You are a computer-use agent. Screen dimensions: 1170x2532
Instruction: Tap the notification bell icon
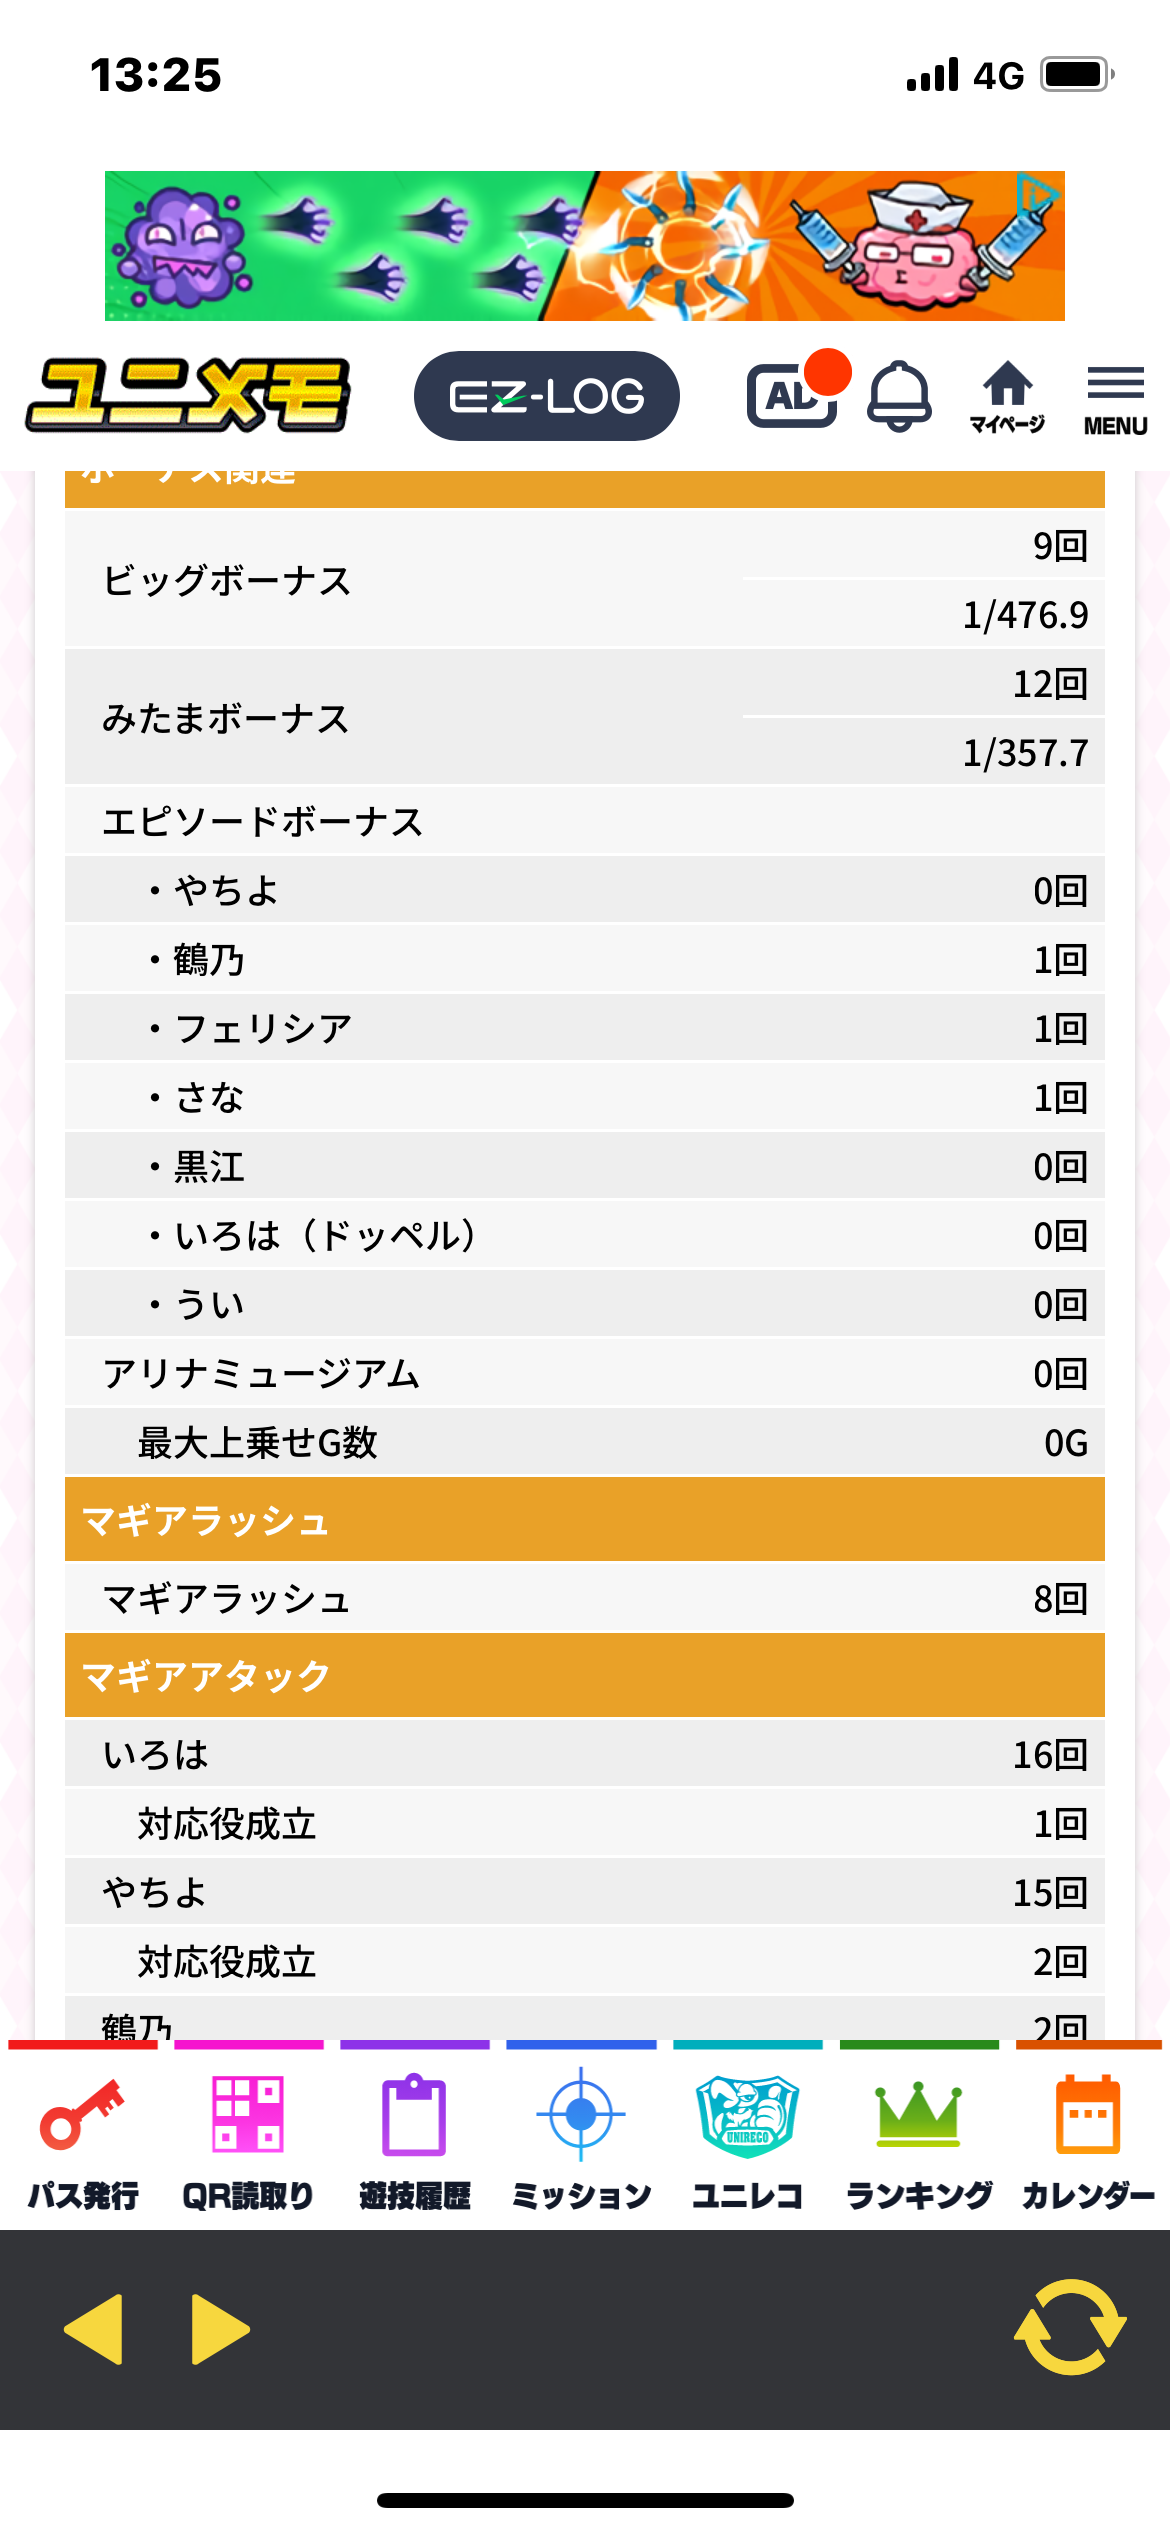click(x=899, y=396)
